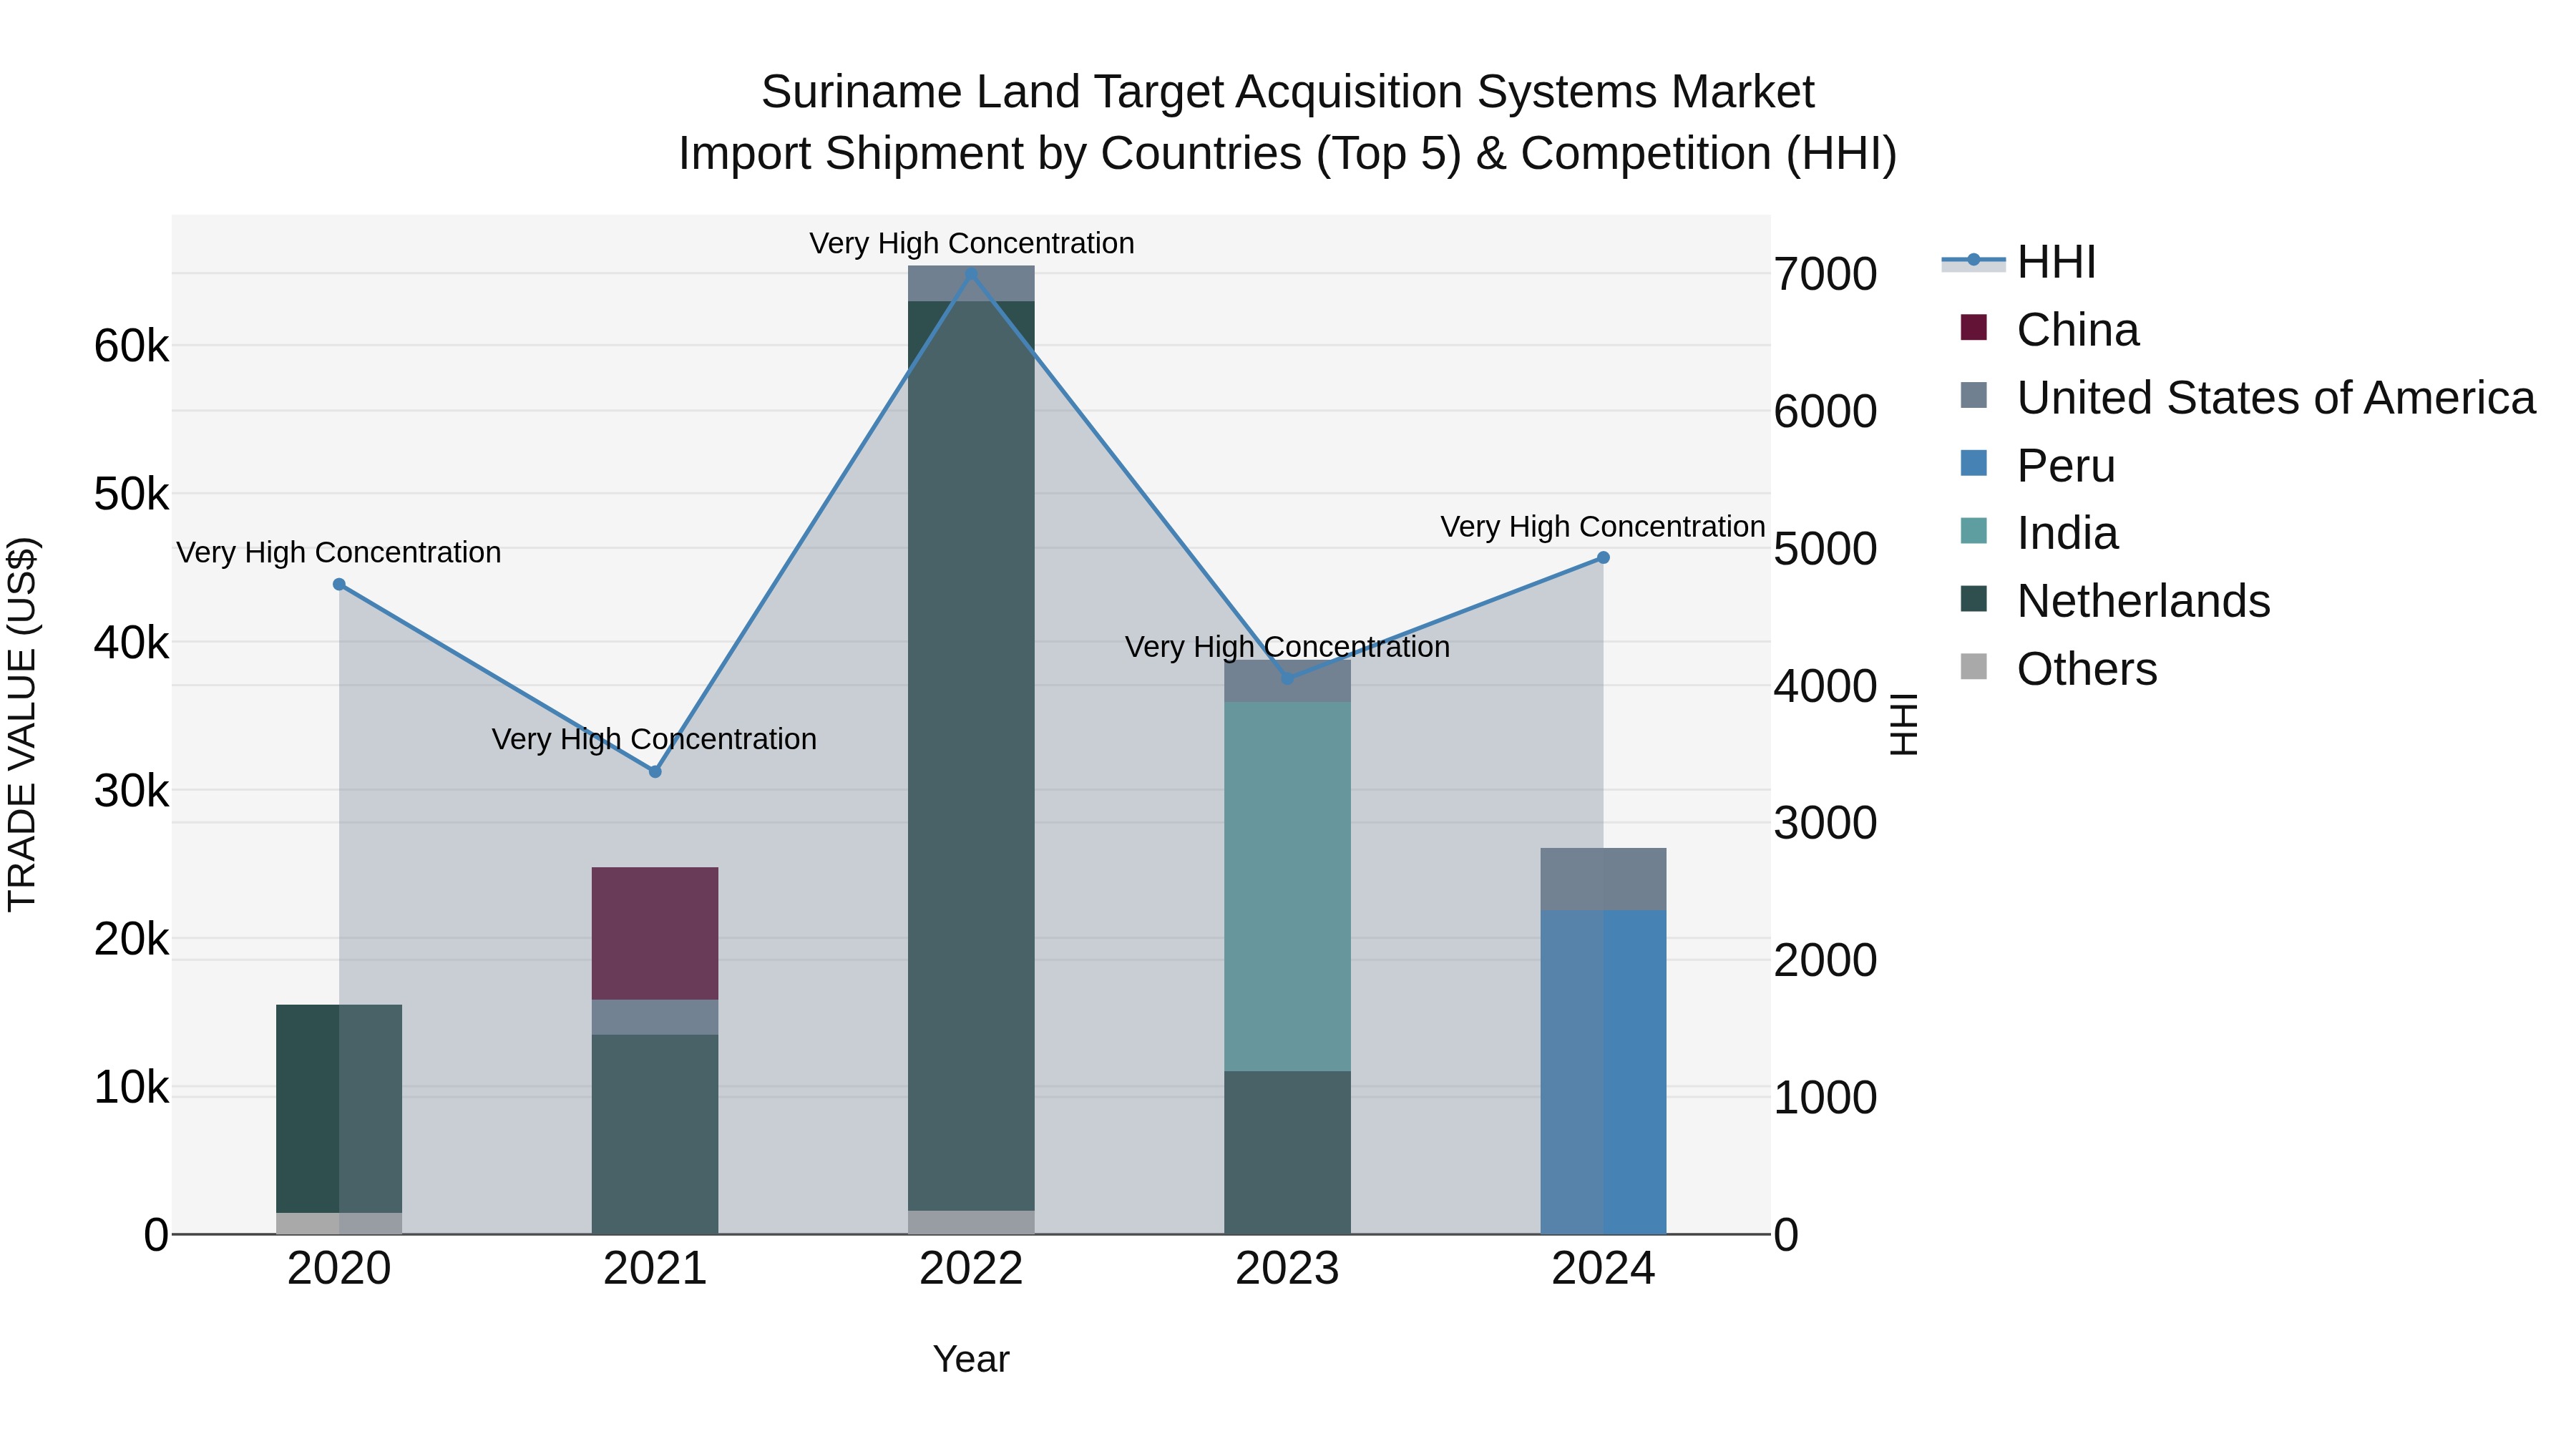Click the USA segment atop 2024 bar

(x=1603, y=880)
